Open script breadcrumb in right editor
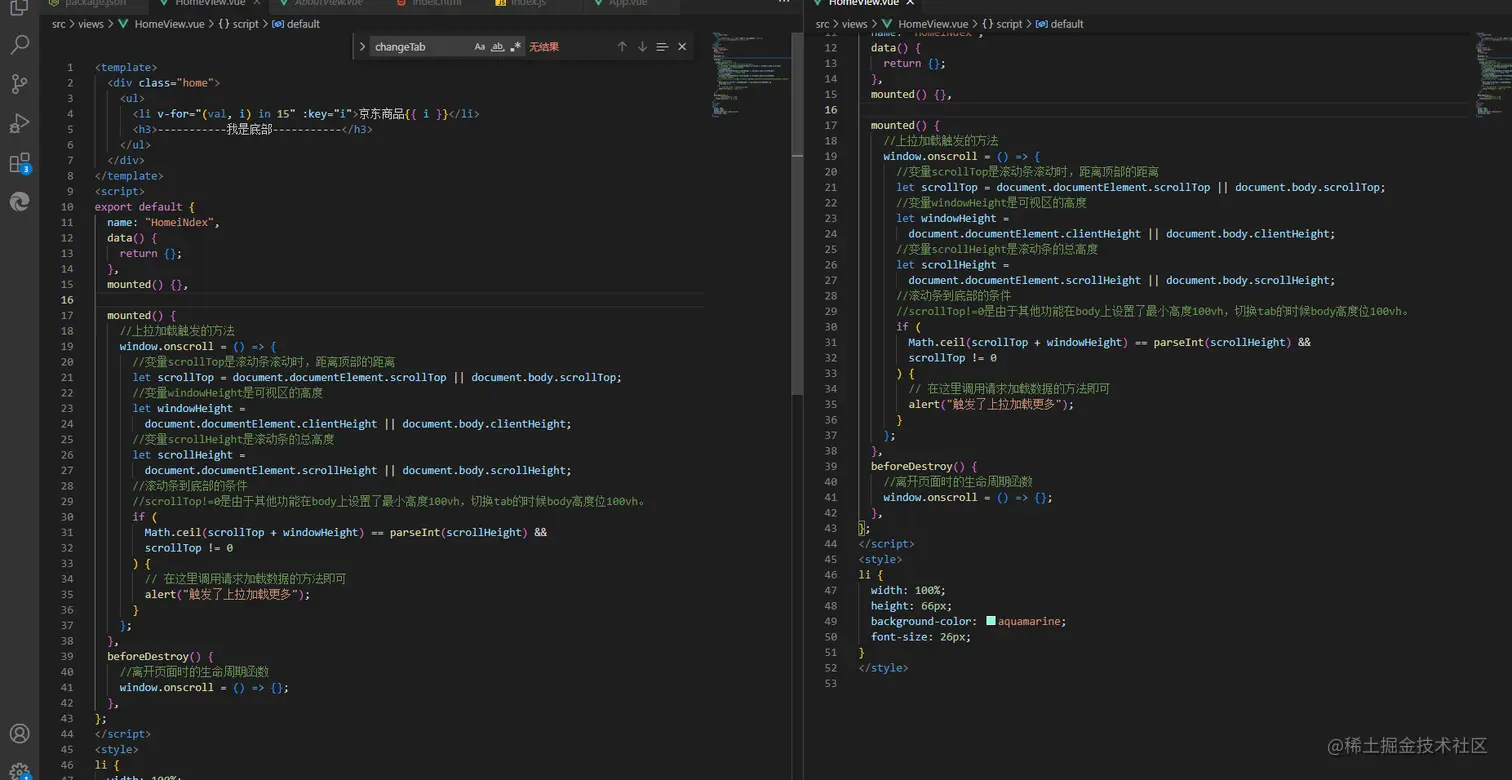Viewport: 1512px width, 780px height. click(1001, 24)
